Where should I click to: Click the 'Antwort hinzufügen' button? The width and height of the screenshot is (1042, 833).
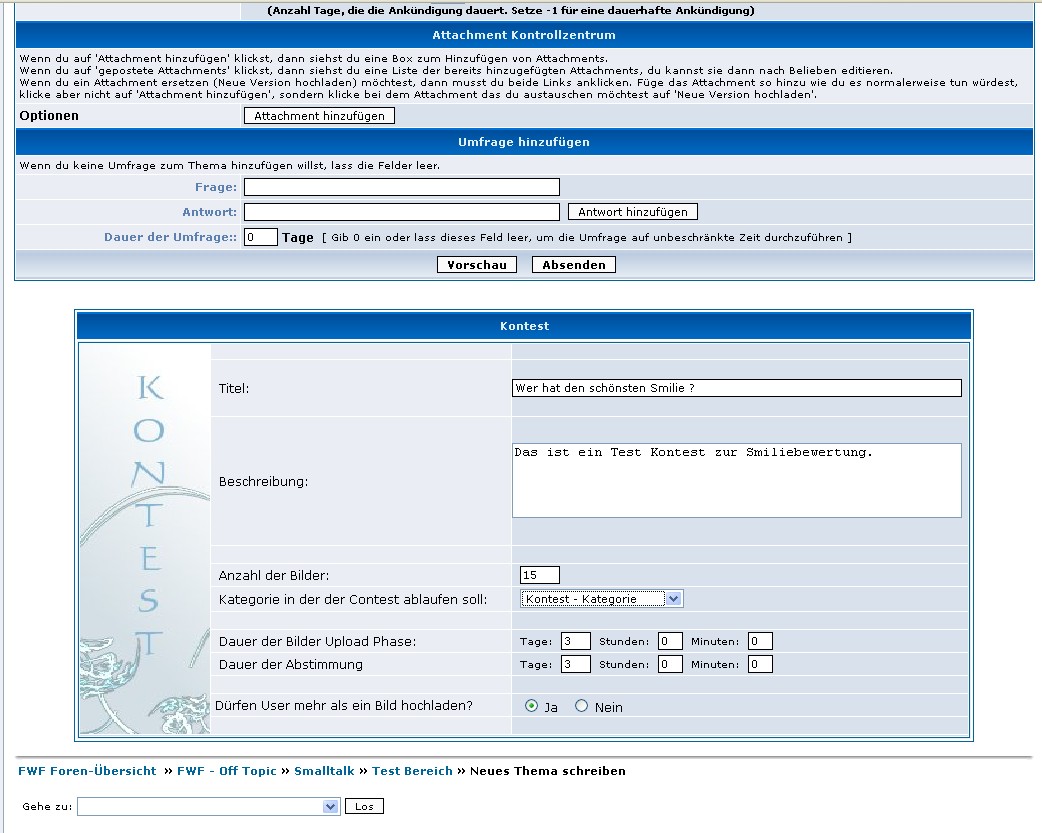click(x=632, y=212)
